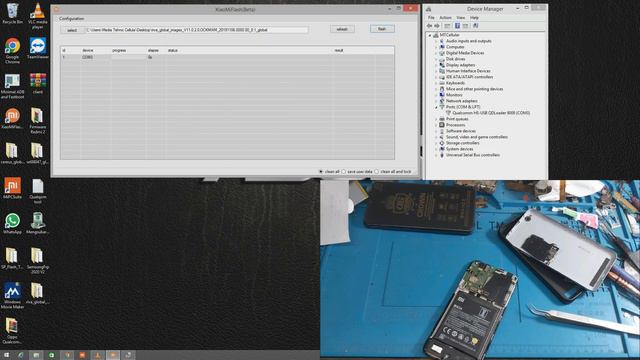Expand the Display adapters node

[436, 65]
